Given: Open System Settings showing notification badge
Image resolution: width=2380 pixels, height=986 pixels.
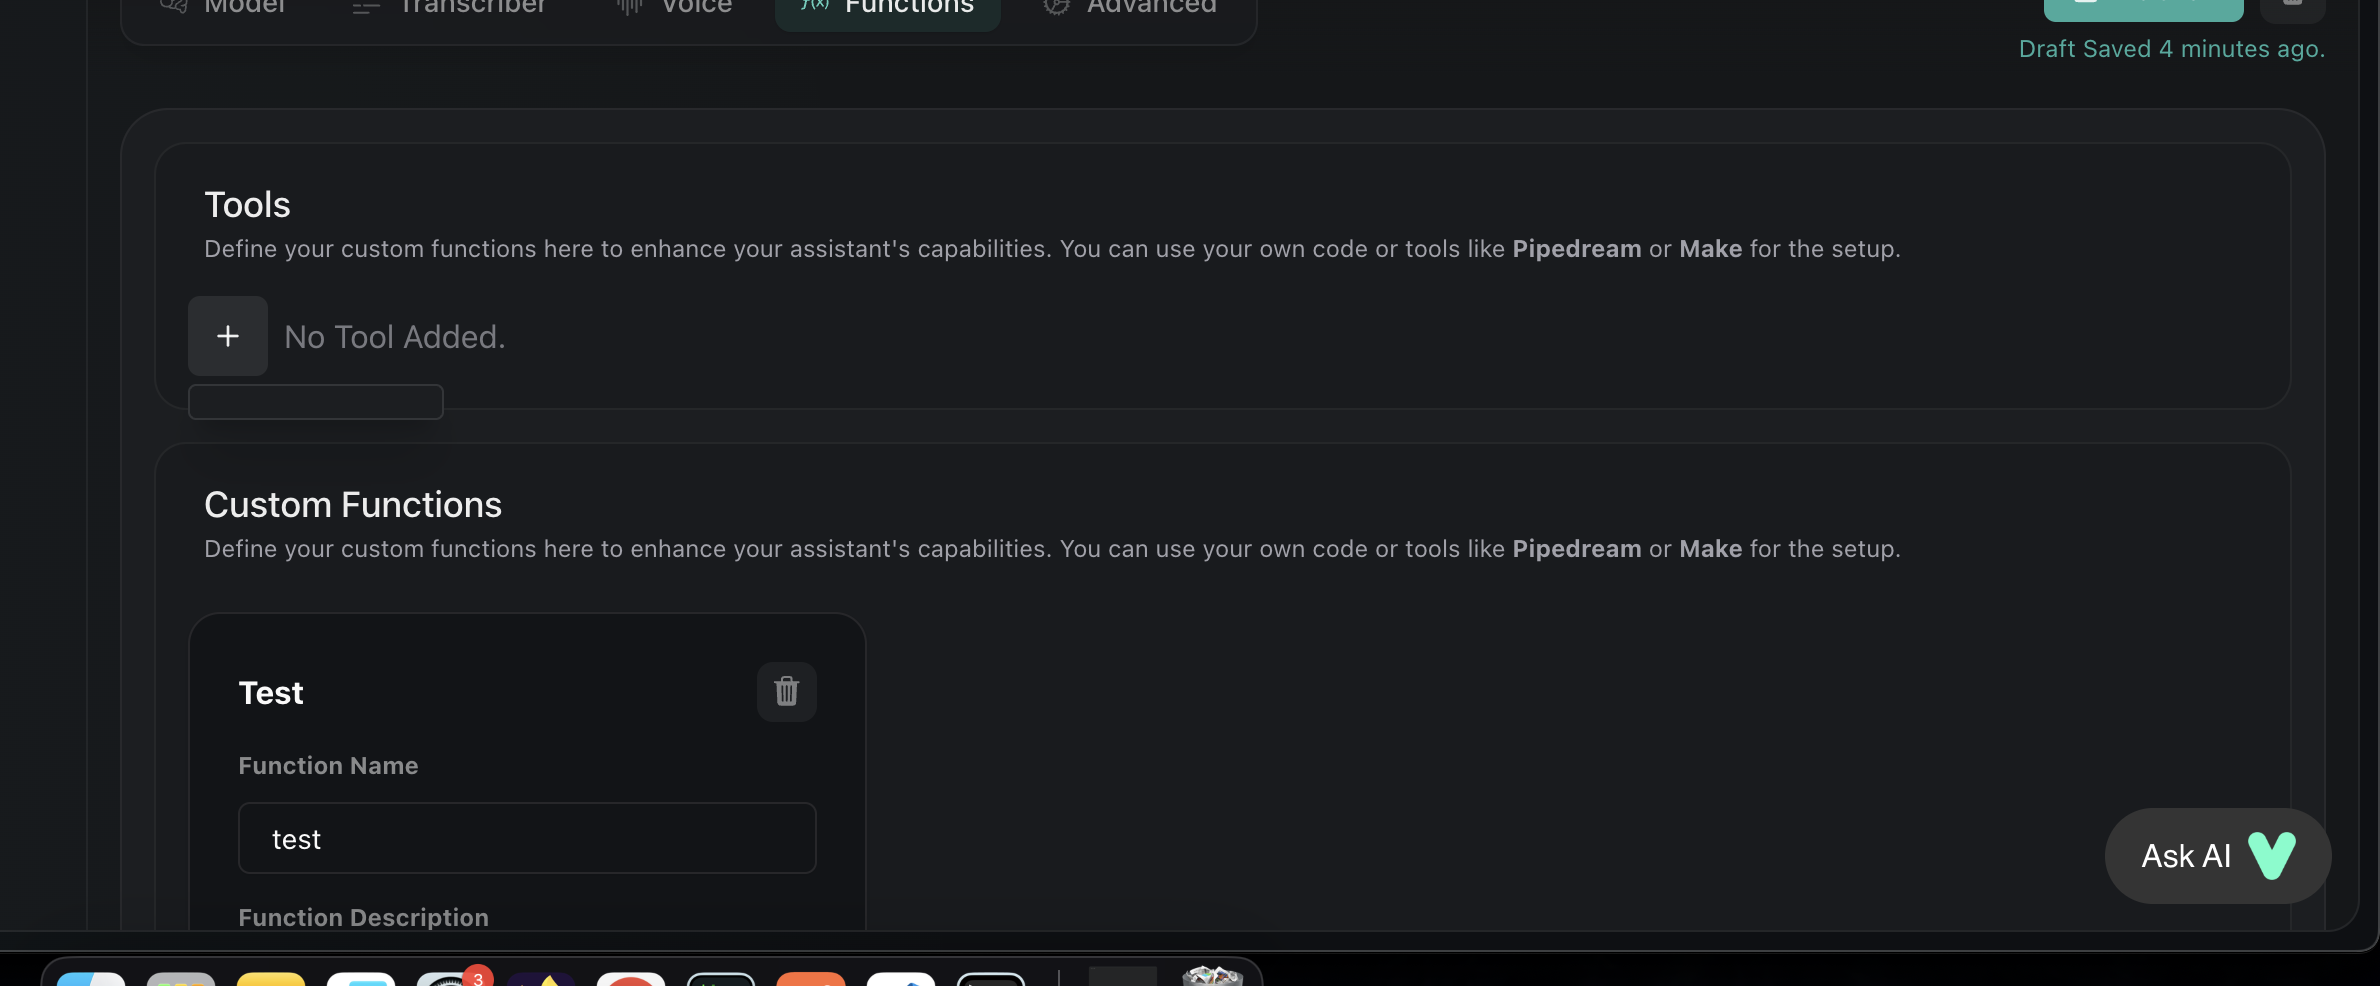Looking at the screenshot, I should [450, 982].
